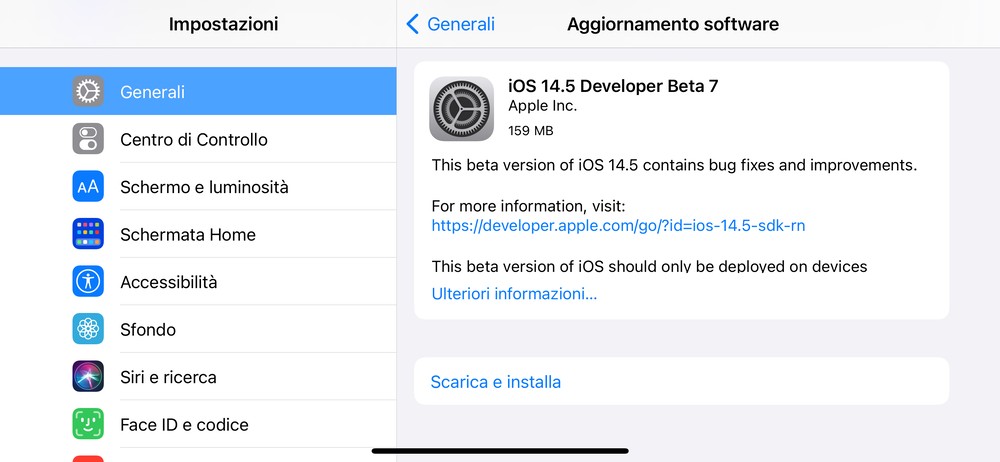Screen dimensions: 1000x462
Task: Tap the Aggiornamento software title
Action: tap(673, 24)
